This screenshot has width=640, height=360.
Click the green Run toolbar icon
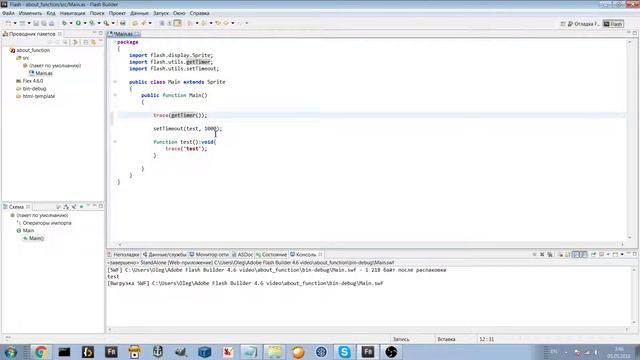coord(78,23)
